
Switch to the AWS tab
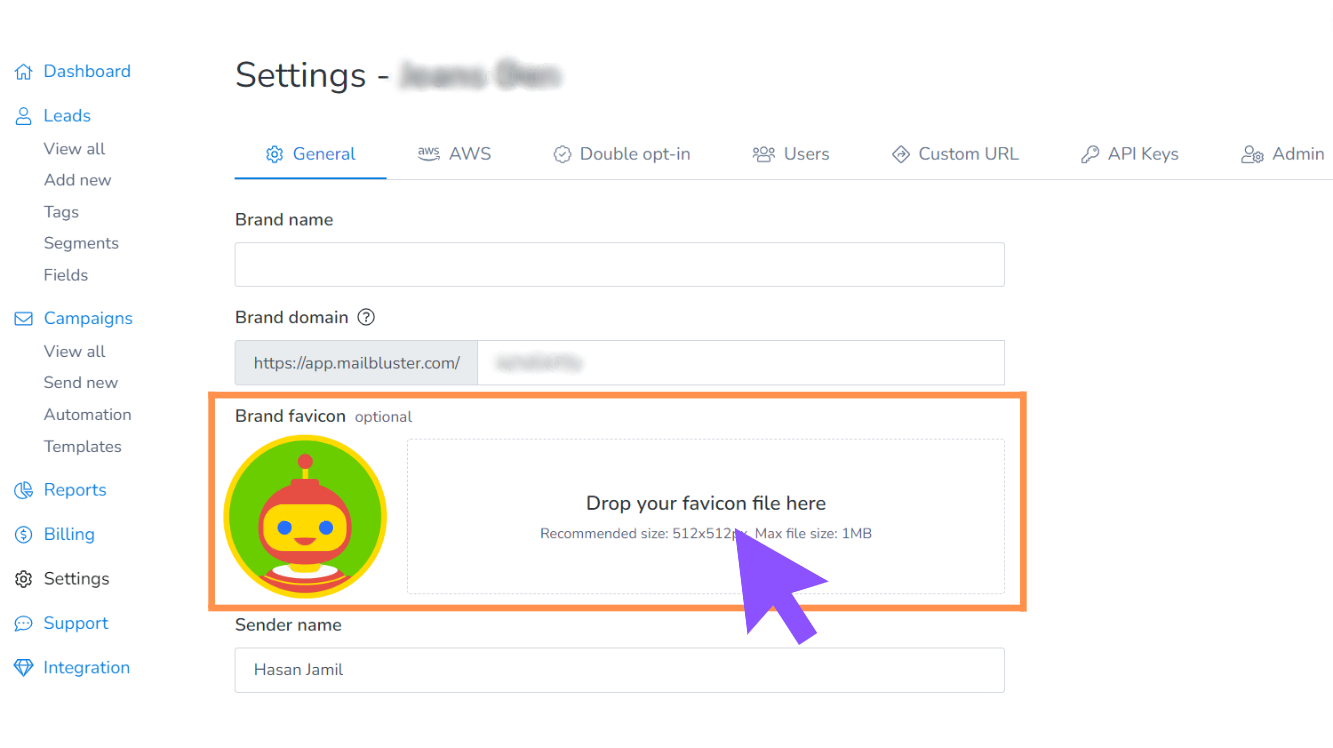(x=454, y=154)
